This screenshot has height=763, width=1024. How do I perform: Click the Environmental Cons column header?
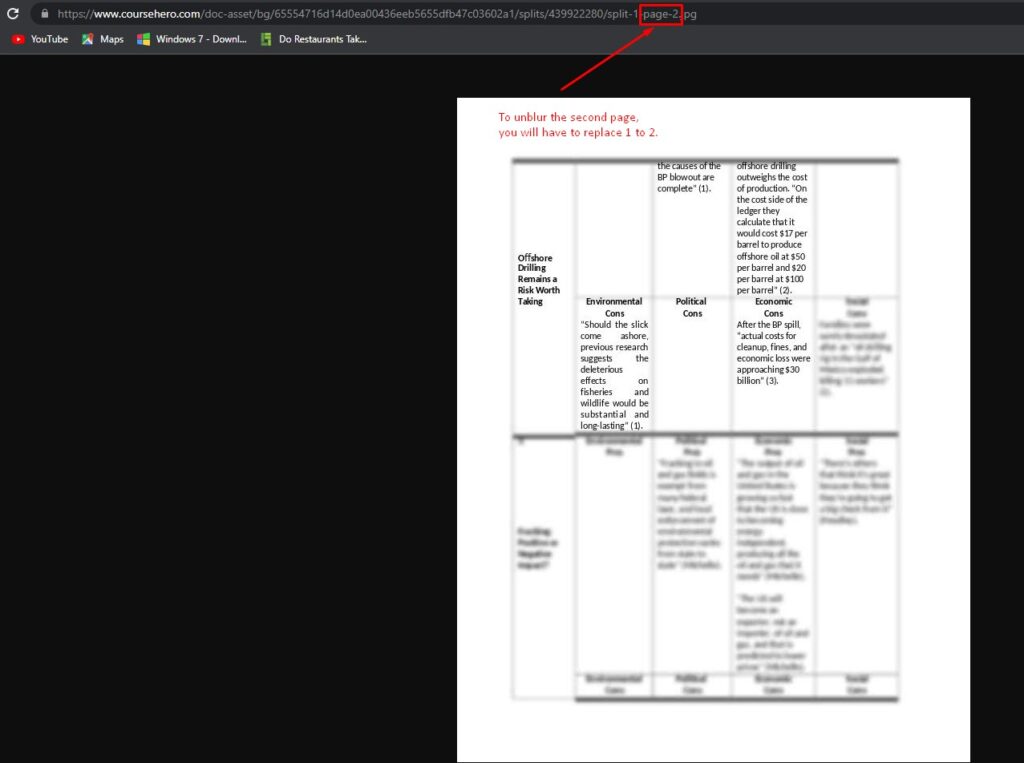(614, 307)
